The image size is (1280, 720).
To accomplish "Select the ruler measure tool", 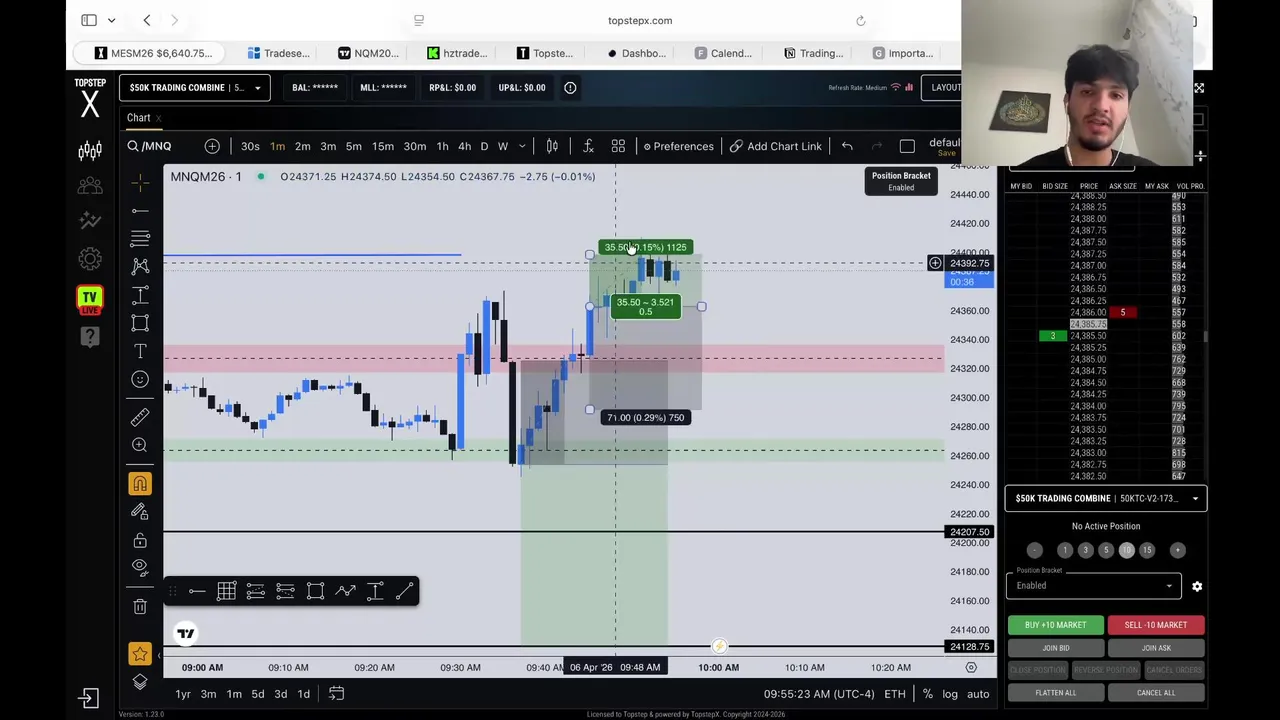I will [140, 417].
